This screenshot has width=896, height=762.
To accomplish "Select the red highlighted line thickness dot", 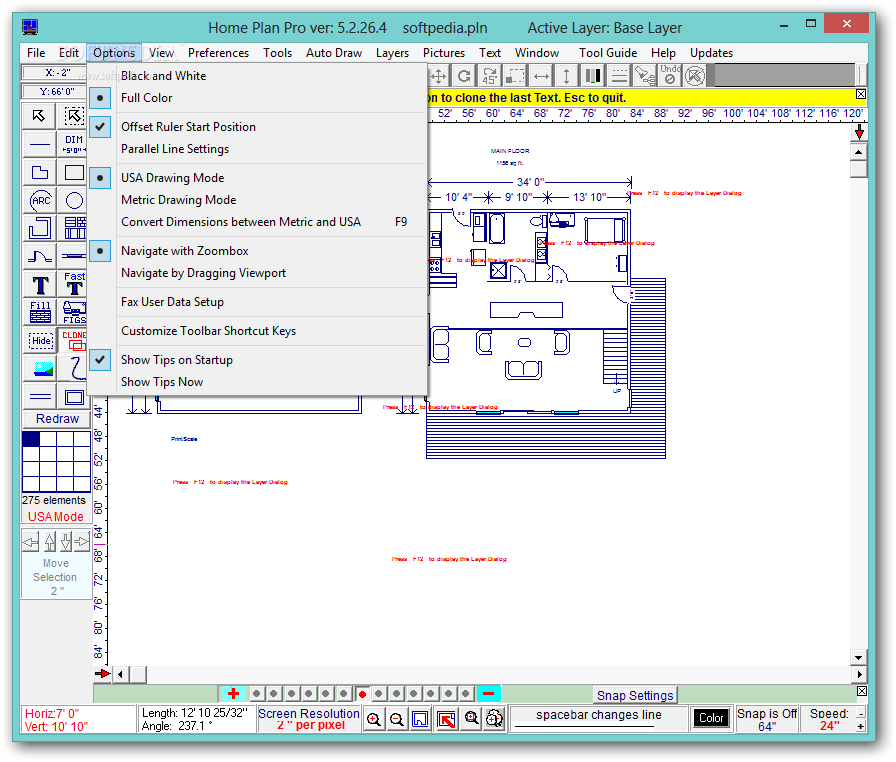I will tap(362, 694).
